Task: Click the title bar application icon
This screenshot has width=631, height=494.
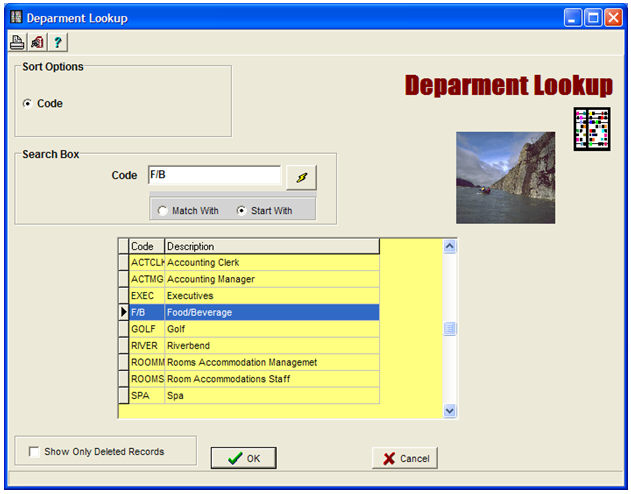Action: point(14,18)
